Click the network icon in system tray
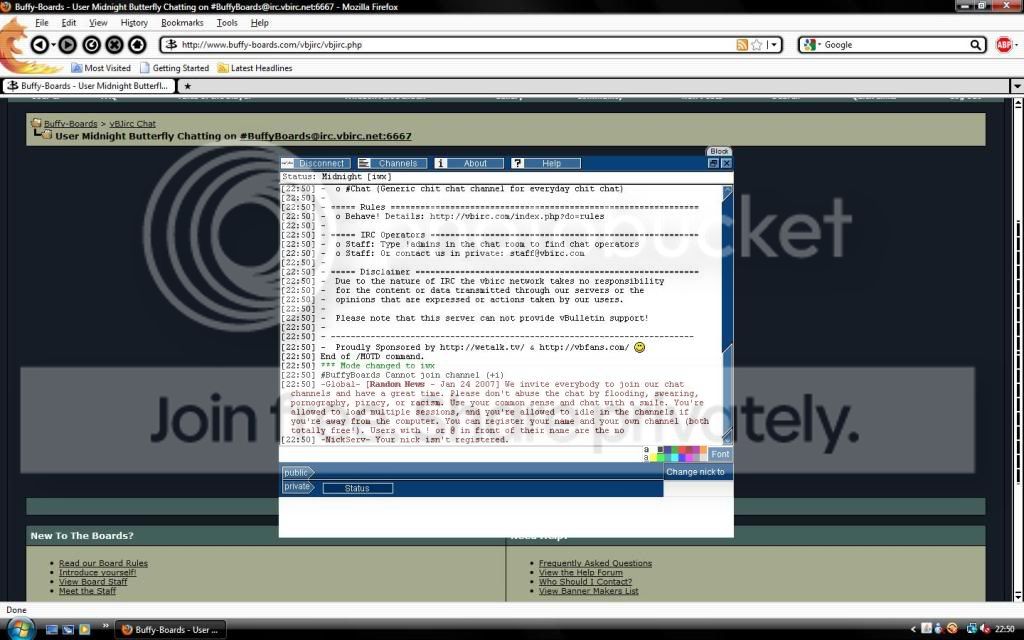The image size is (1024, 640). (971, 629)
